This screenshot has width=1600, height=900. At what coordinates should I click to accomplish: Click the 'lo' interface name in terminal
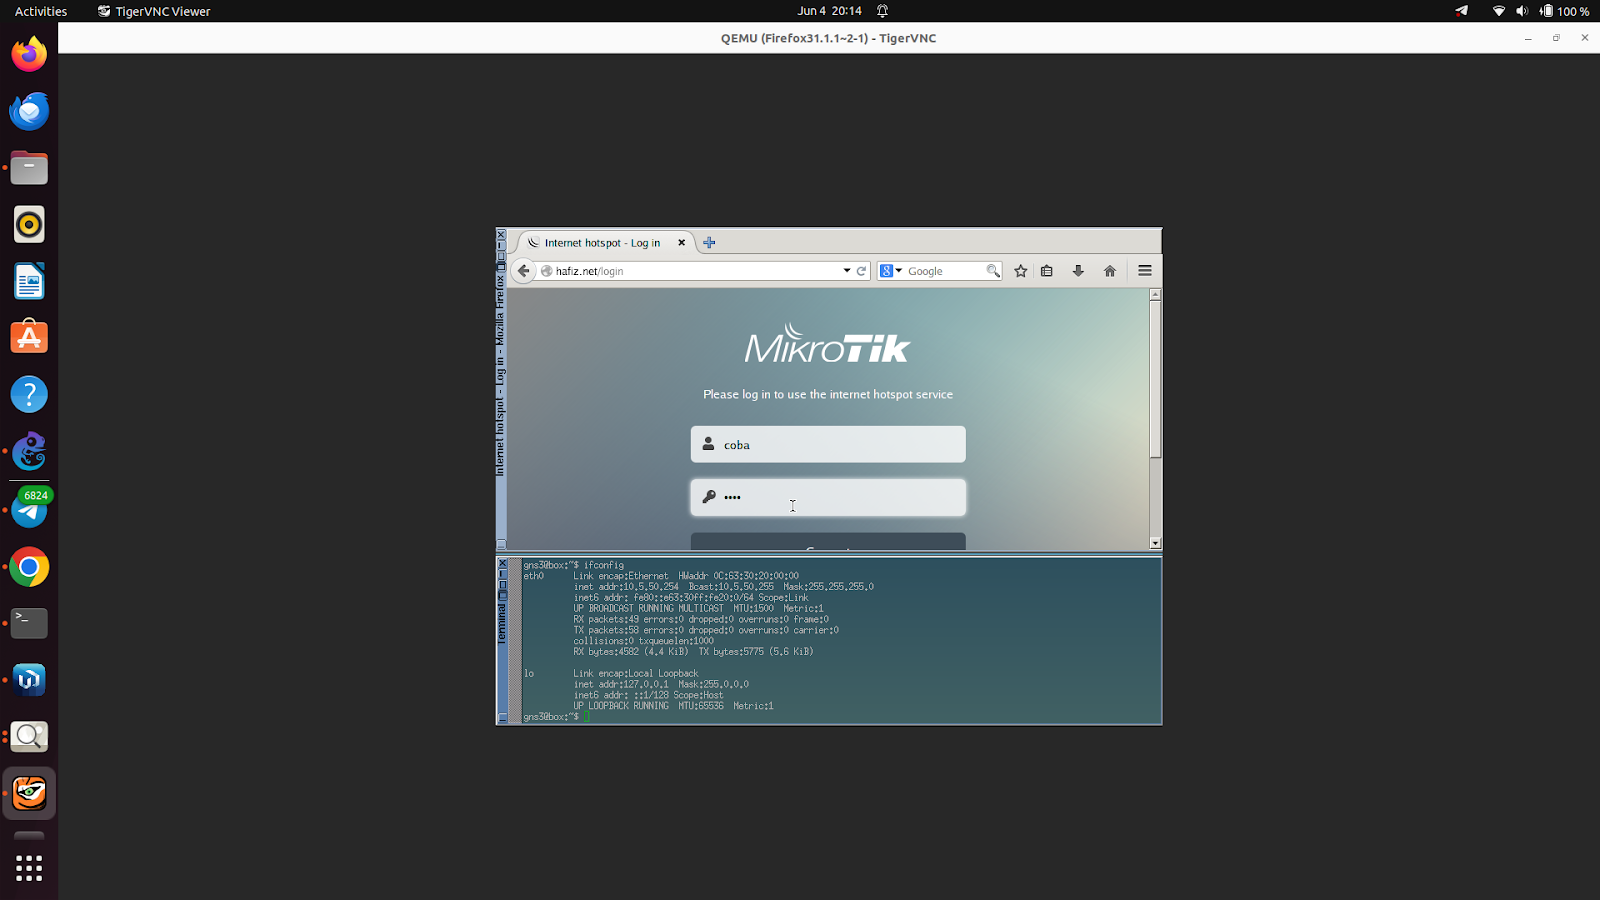click(529, 673)
